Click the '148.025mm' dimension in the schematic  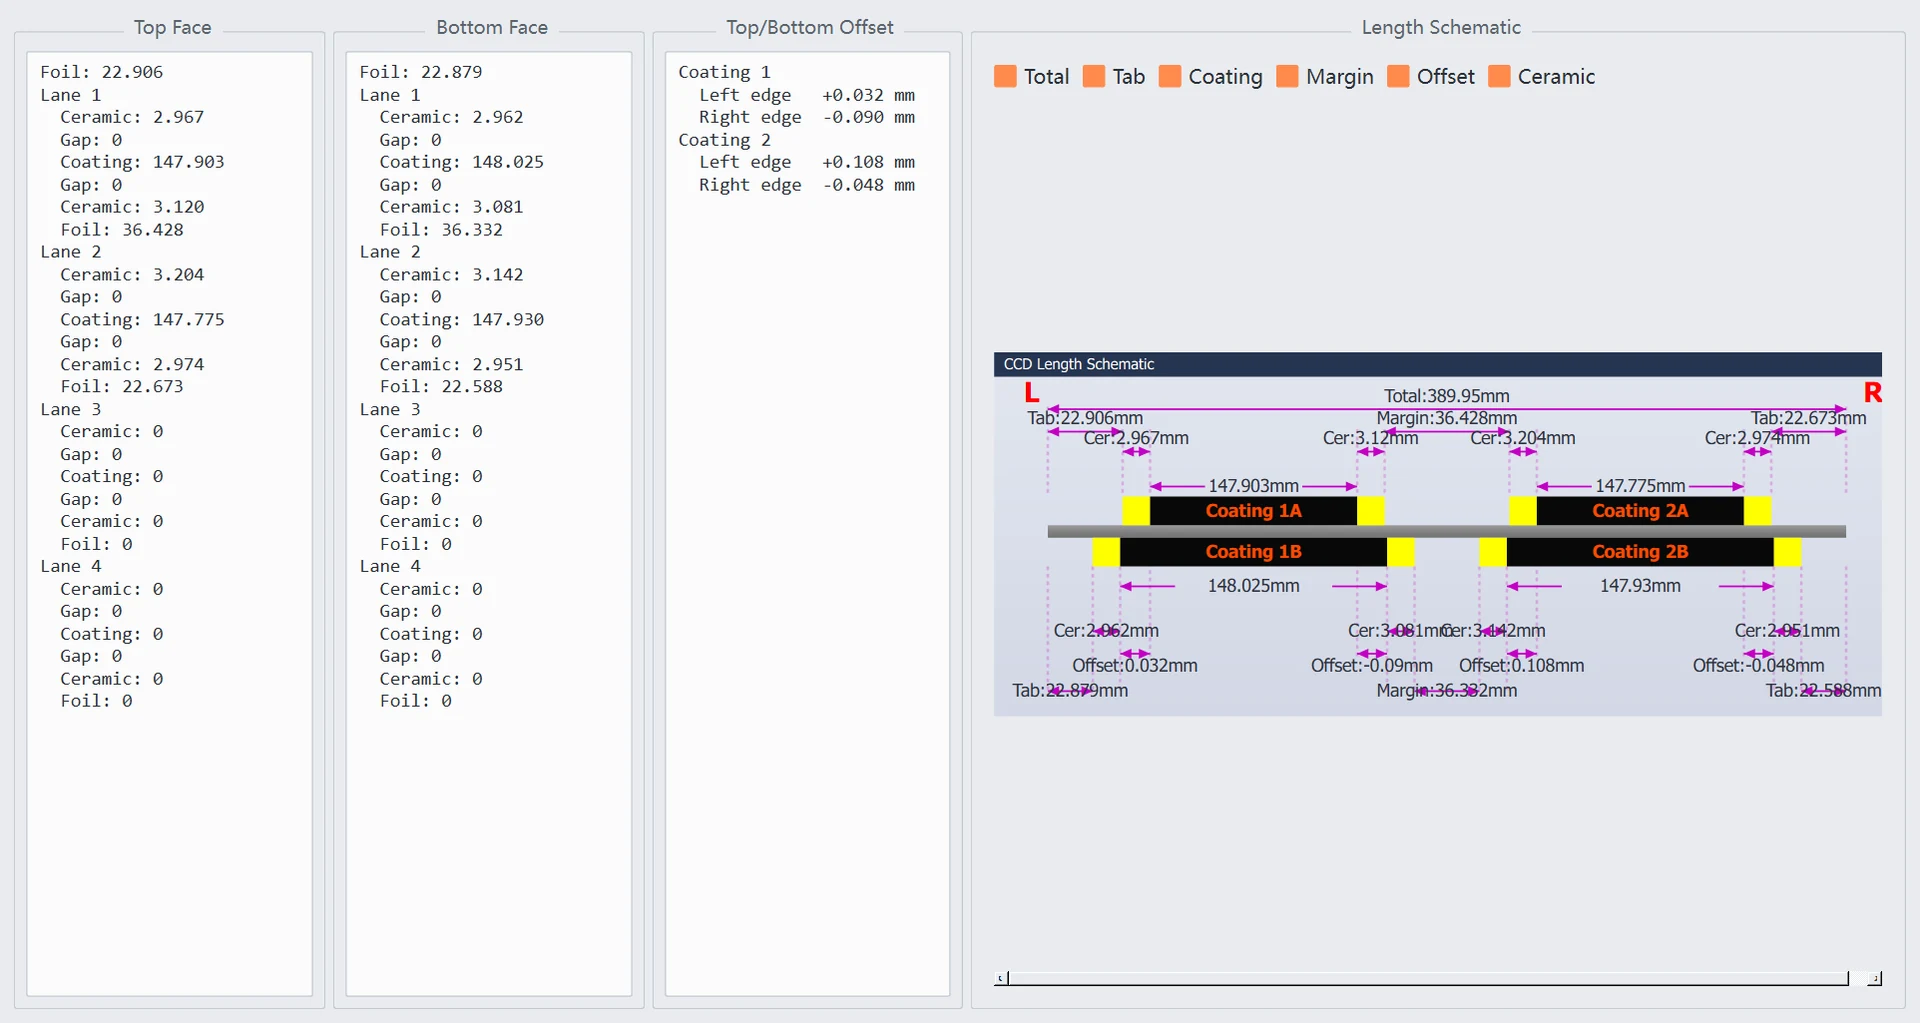(x=1253, y=586)
